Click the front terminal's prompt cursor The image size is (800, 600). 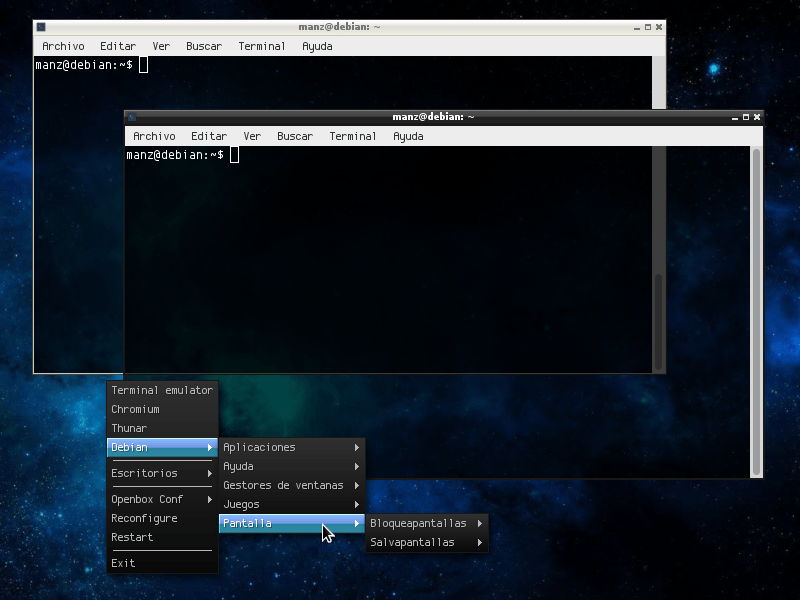[x=234, y=155]
